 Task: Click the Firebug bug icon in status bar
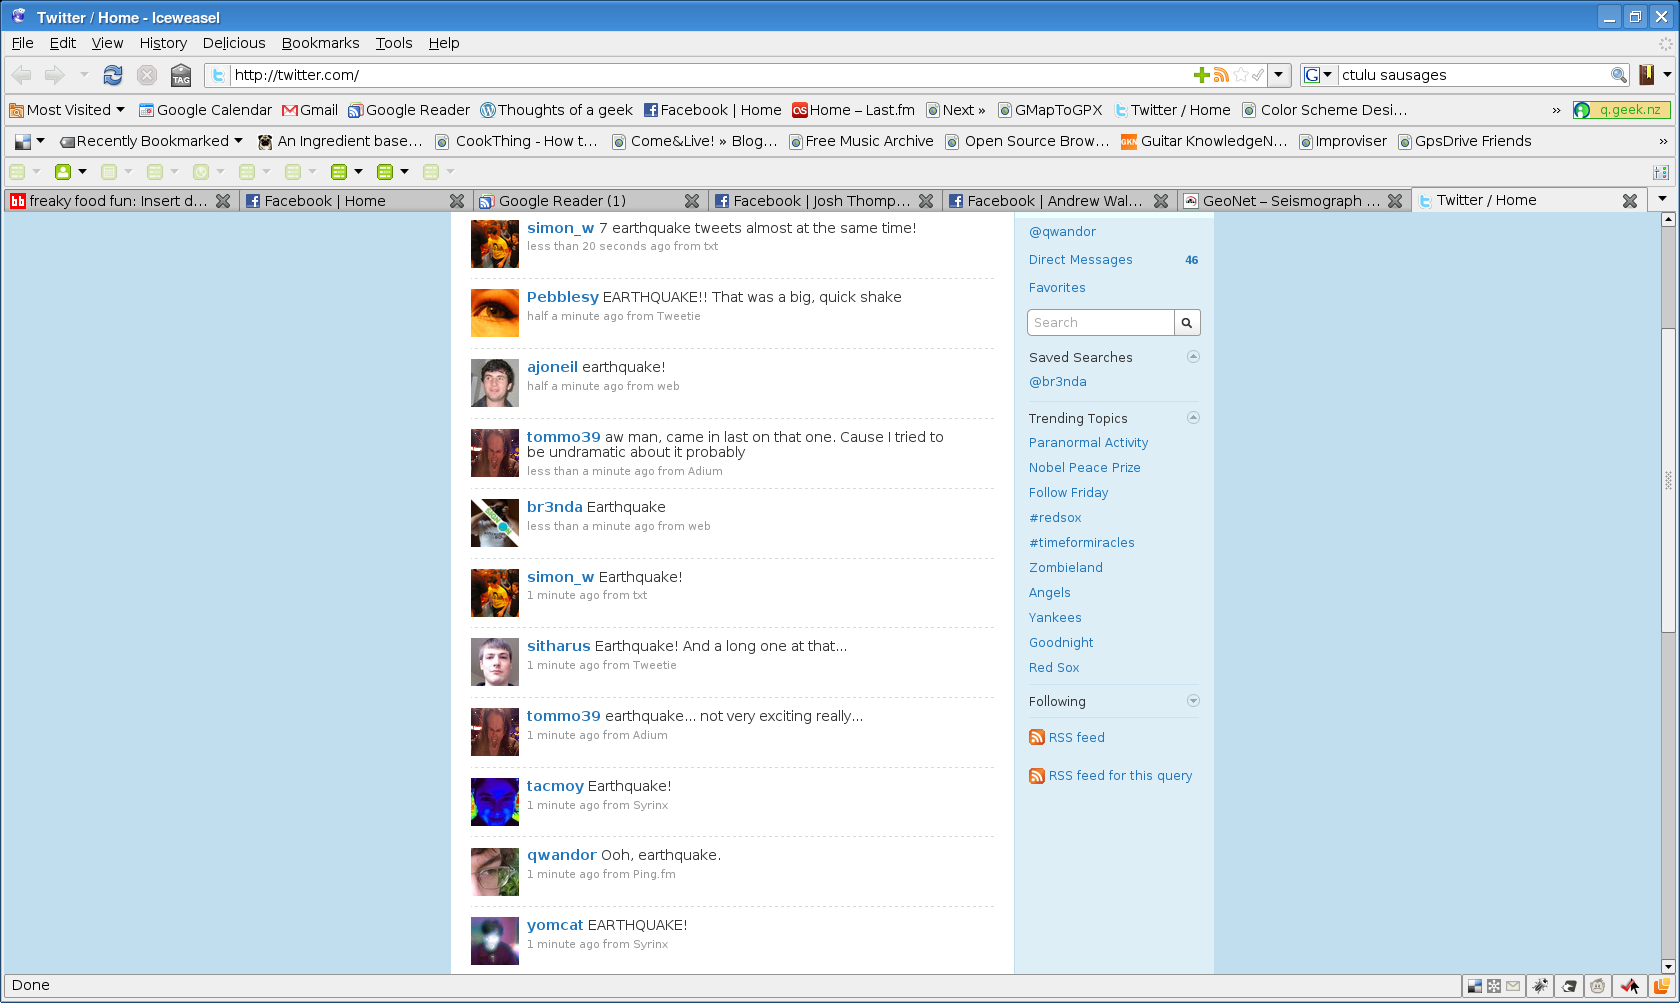tap(1540, 986)
